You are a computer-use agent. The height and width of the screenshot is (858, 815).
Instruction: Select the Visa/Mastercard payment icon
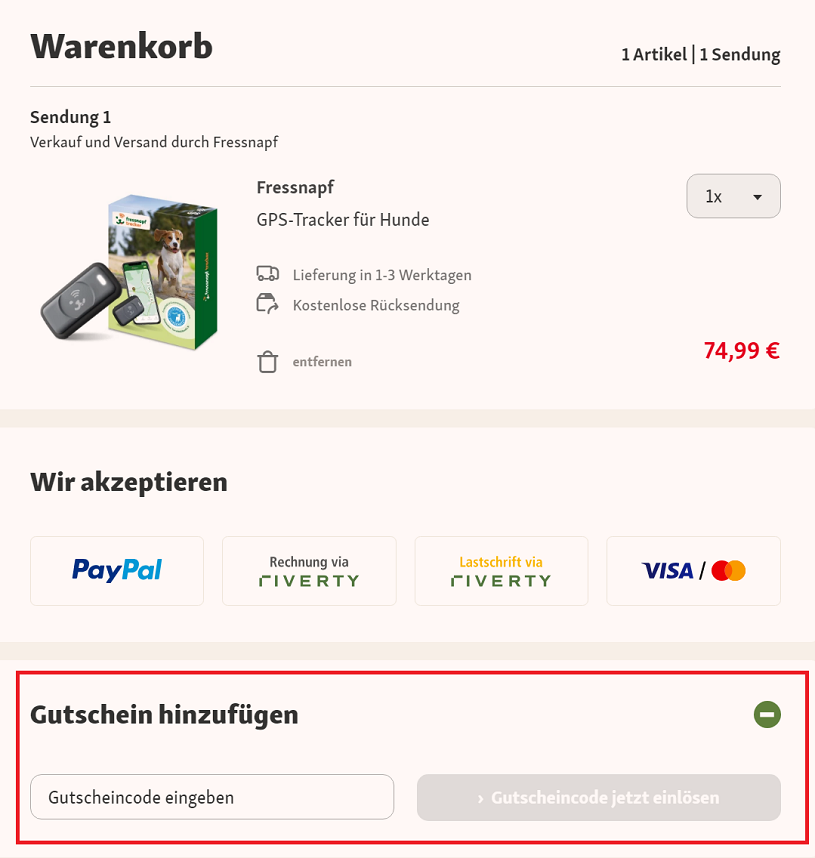pyautogui.click(x=693, y=570)
